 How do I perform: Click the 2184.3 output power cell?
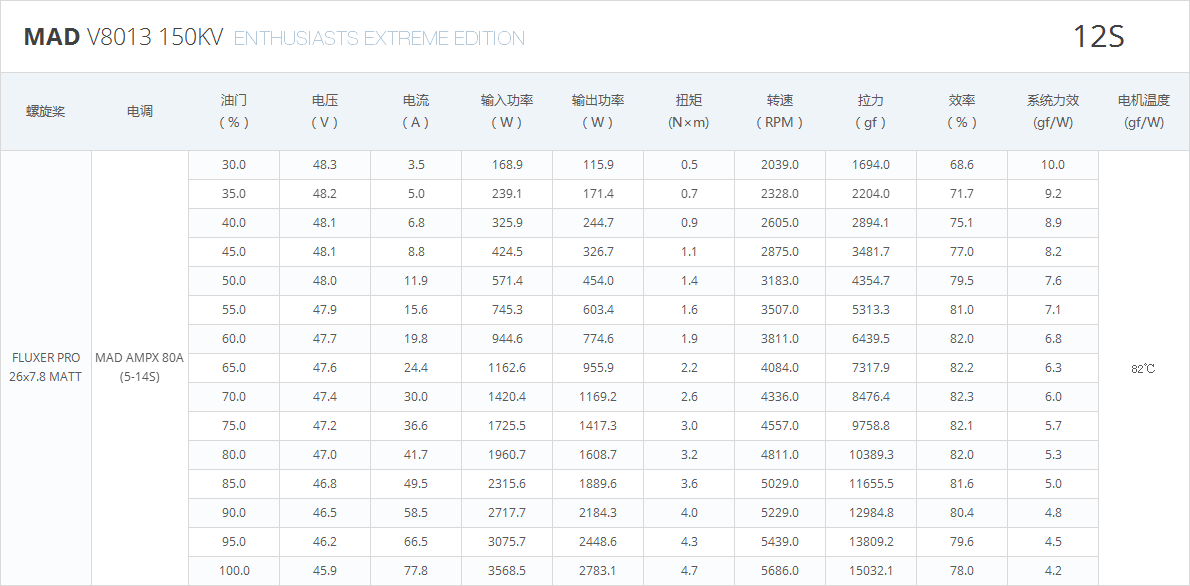pyautogui.click(x=598, y=513)
